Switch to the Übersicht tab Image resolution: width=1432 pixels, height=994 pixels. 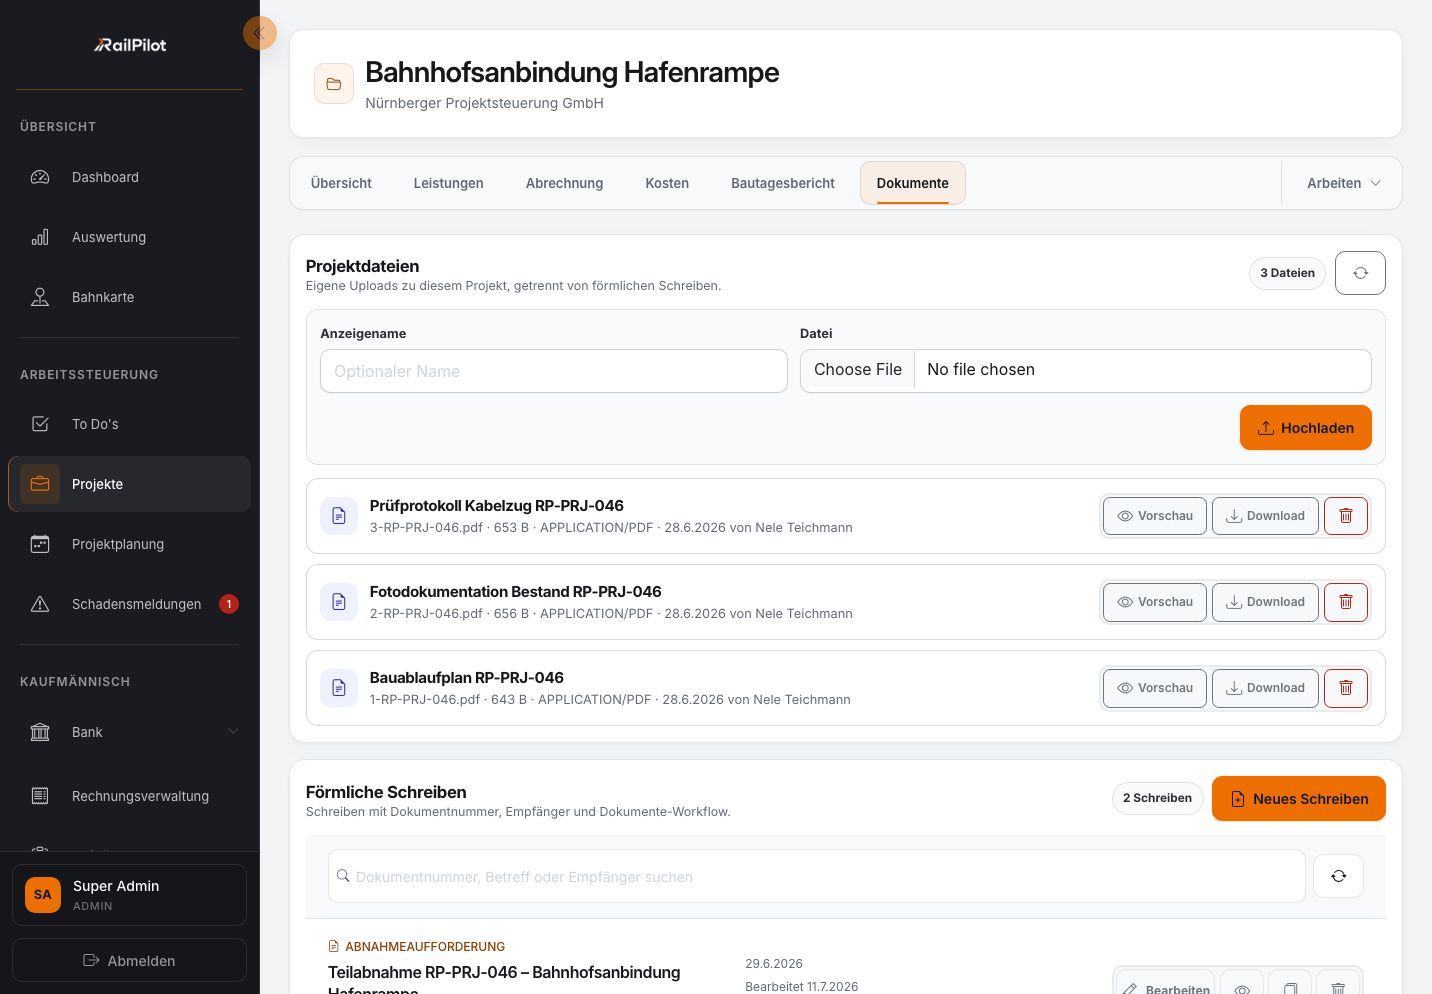341,183
